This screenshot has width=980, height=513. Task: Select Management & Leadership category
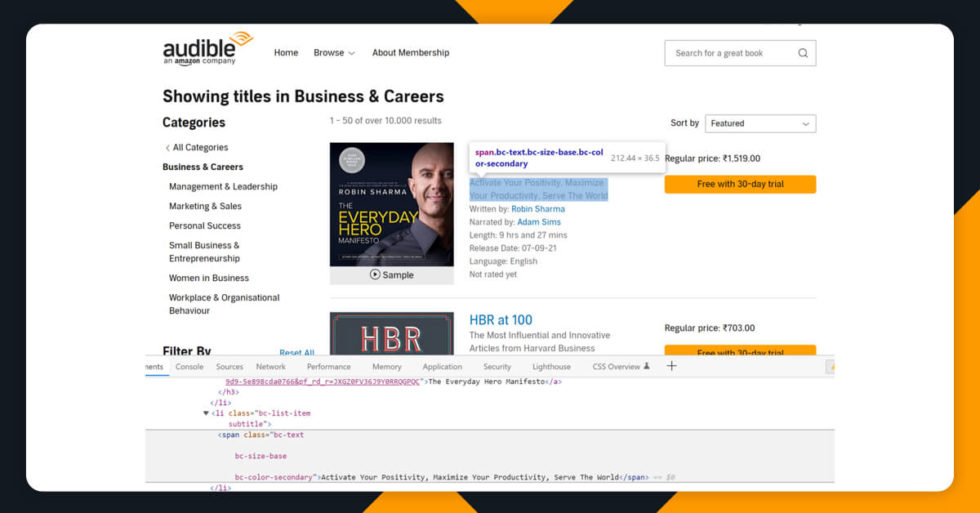pos(223,187)
